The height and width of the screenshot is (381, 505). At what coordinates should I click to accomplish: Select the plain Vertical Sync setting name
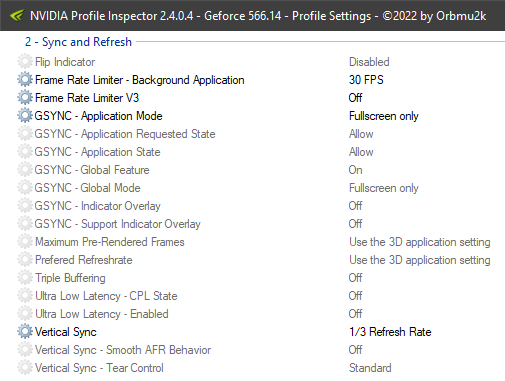pyautogui.click(x=66, y=332)
